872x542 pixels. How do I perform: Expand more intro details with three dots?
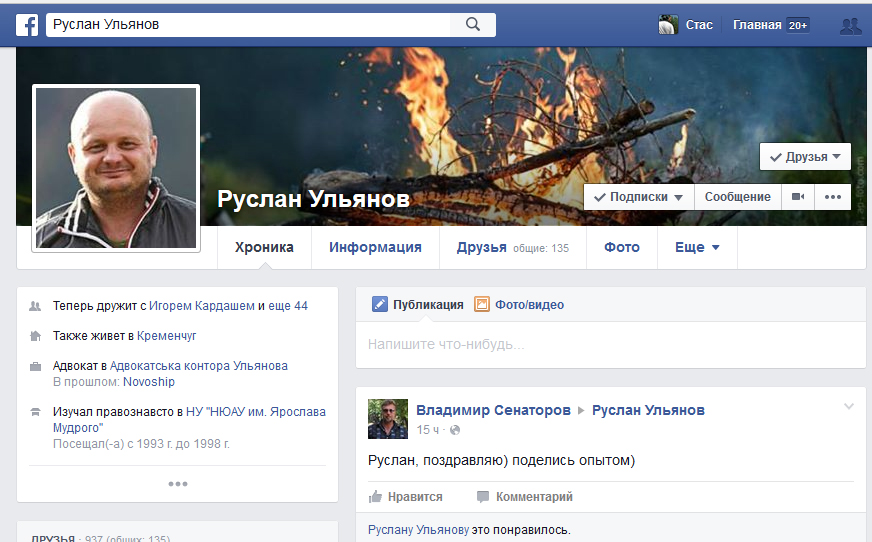[x=178, y=484]
